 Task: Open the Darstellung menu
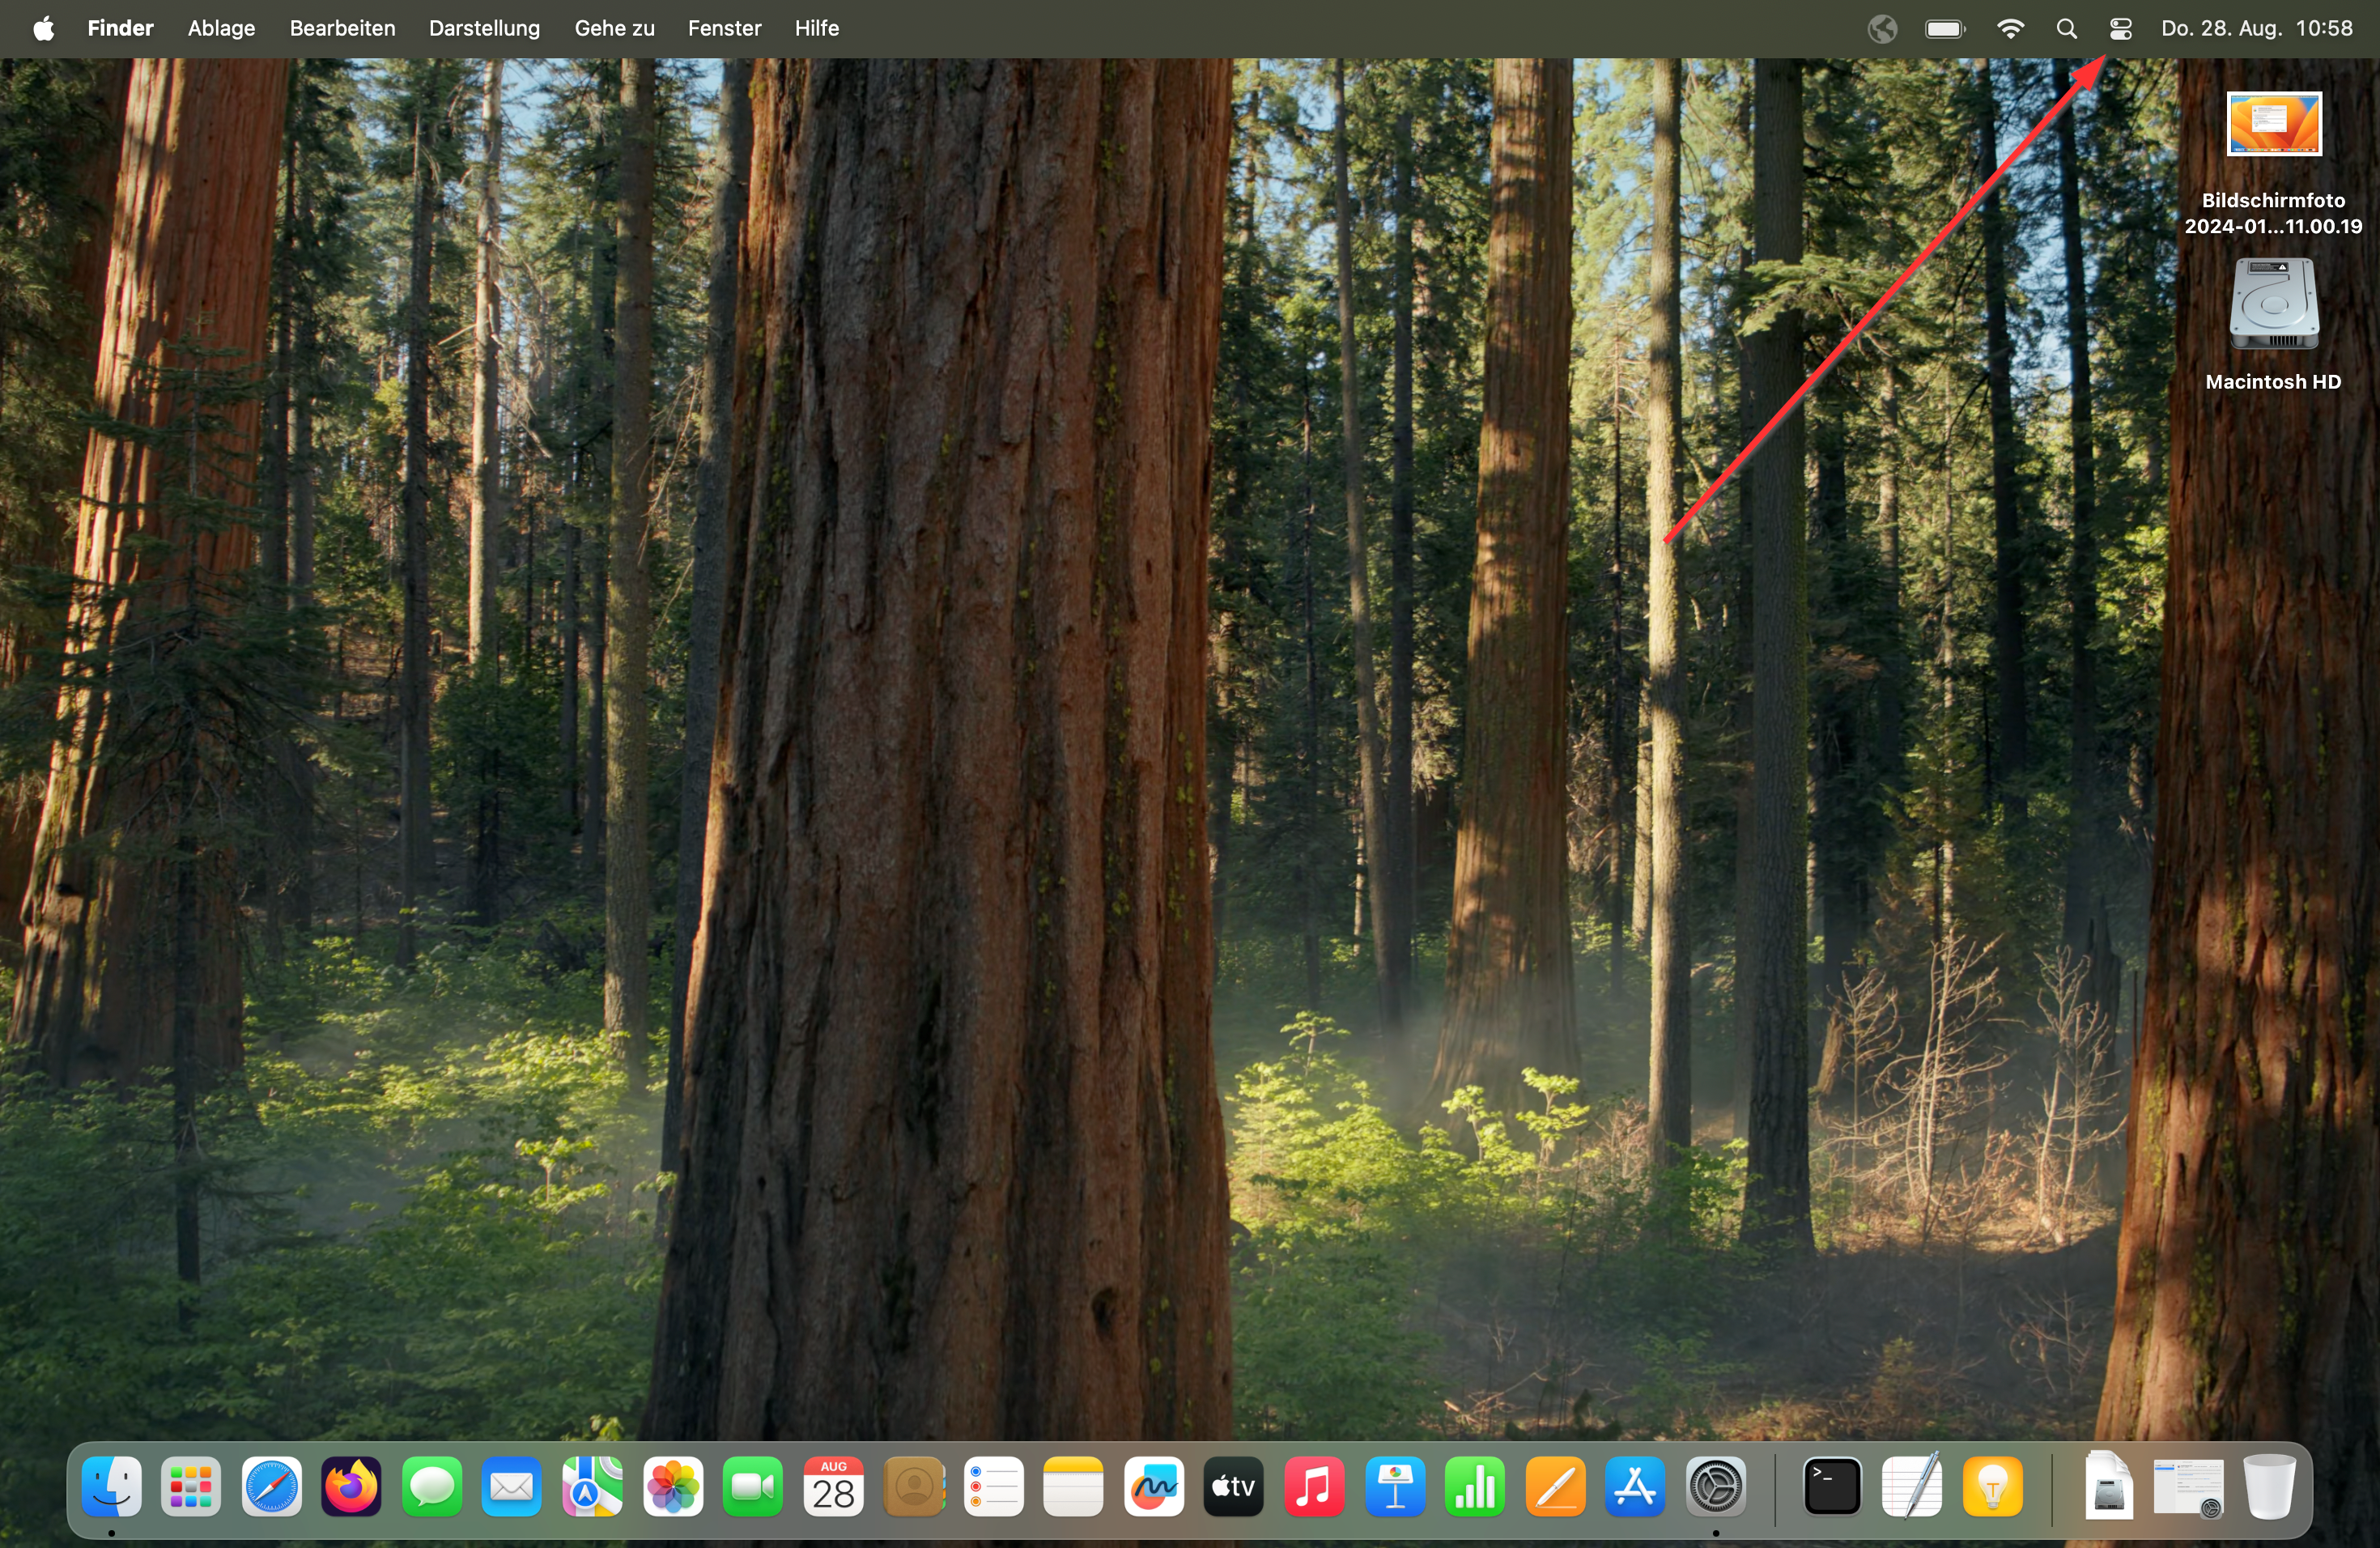[x=483, y=28]
